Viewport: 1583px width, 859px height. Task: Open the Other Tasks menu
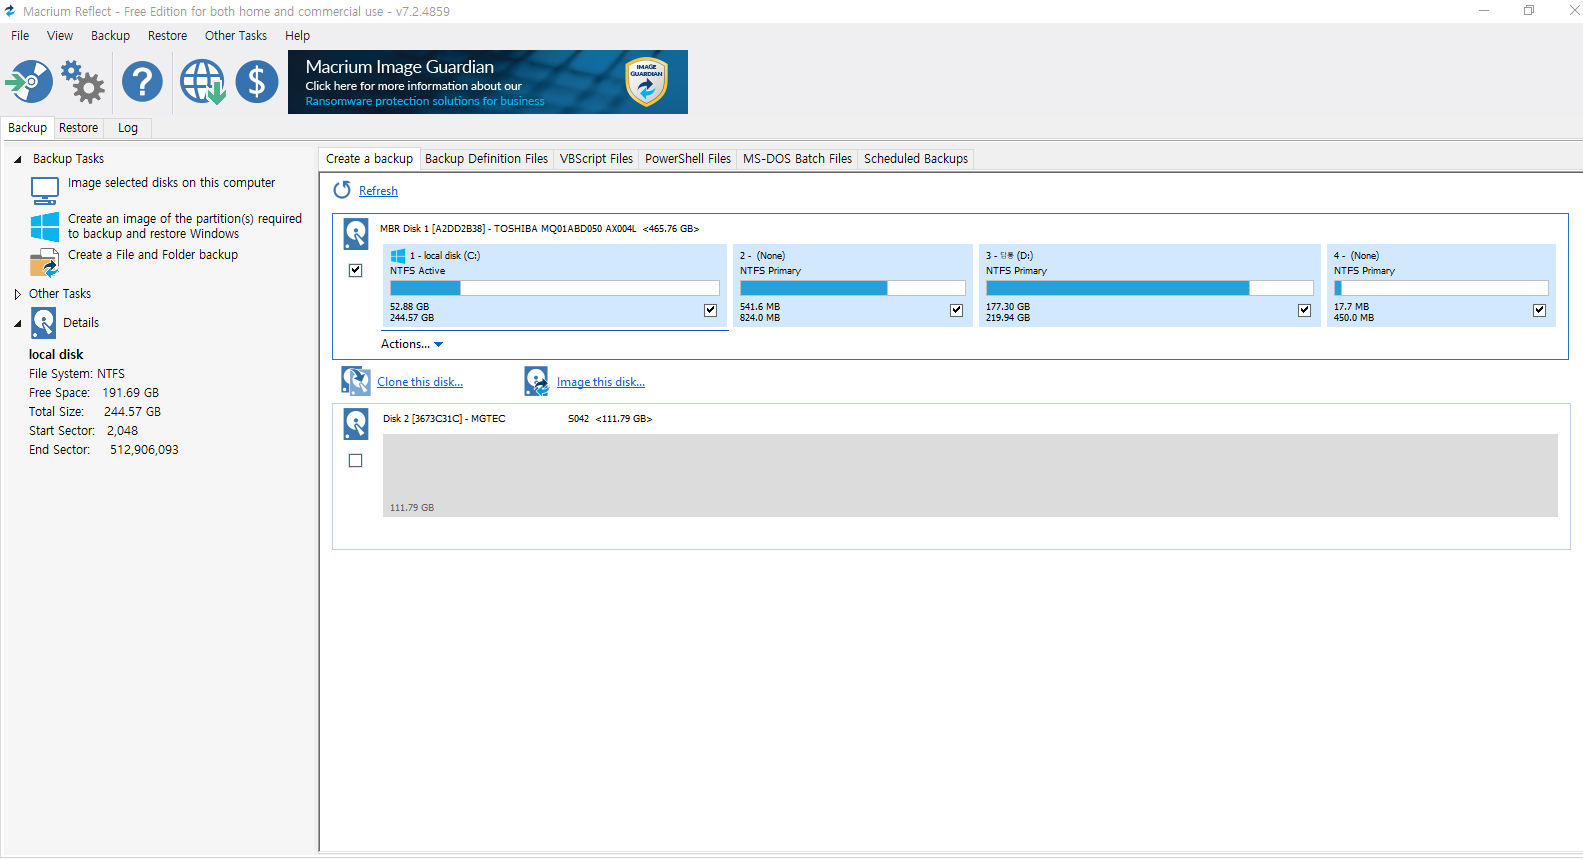(236, 35)
